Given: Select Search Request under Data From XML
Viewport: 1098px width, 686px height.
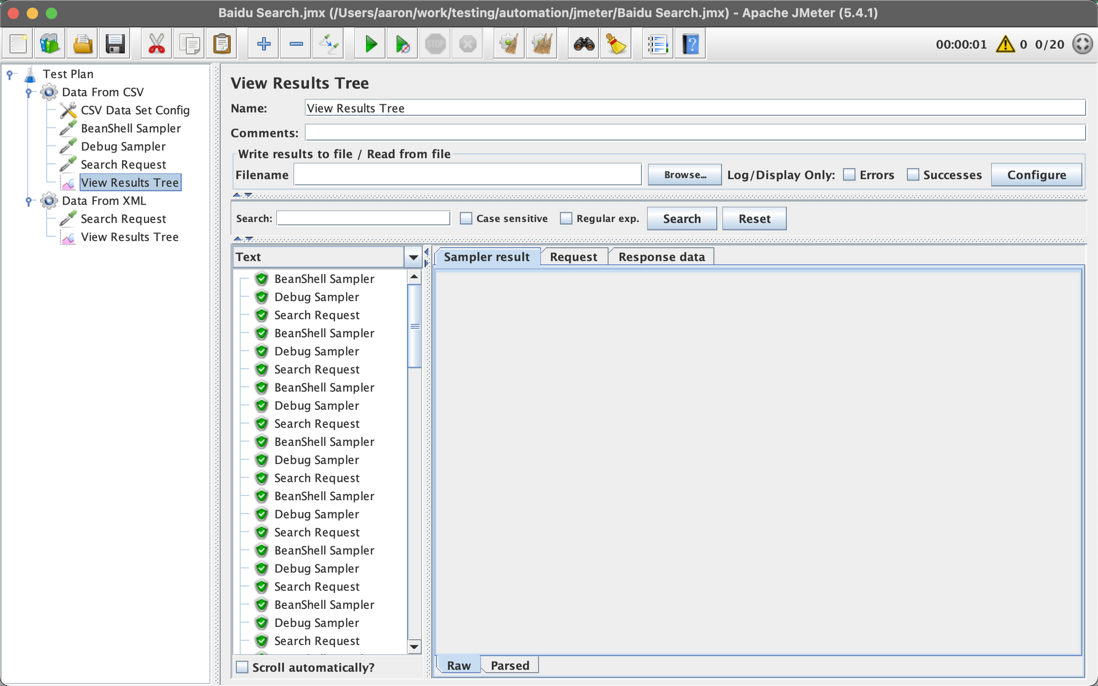Looking at the screenshot, I should coord(123,219).
